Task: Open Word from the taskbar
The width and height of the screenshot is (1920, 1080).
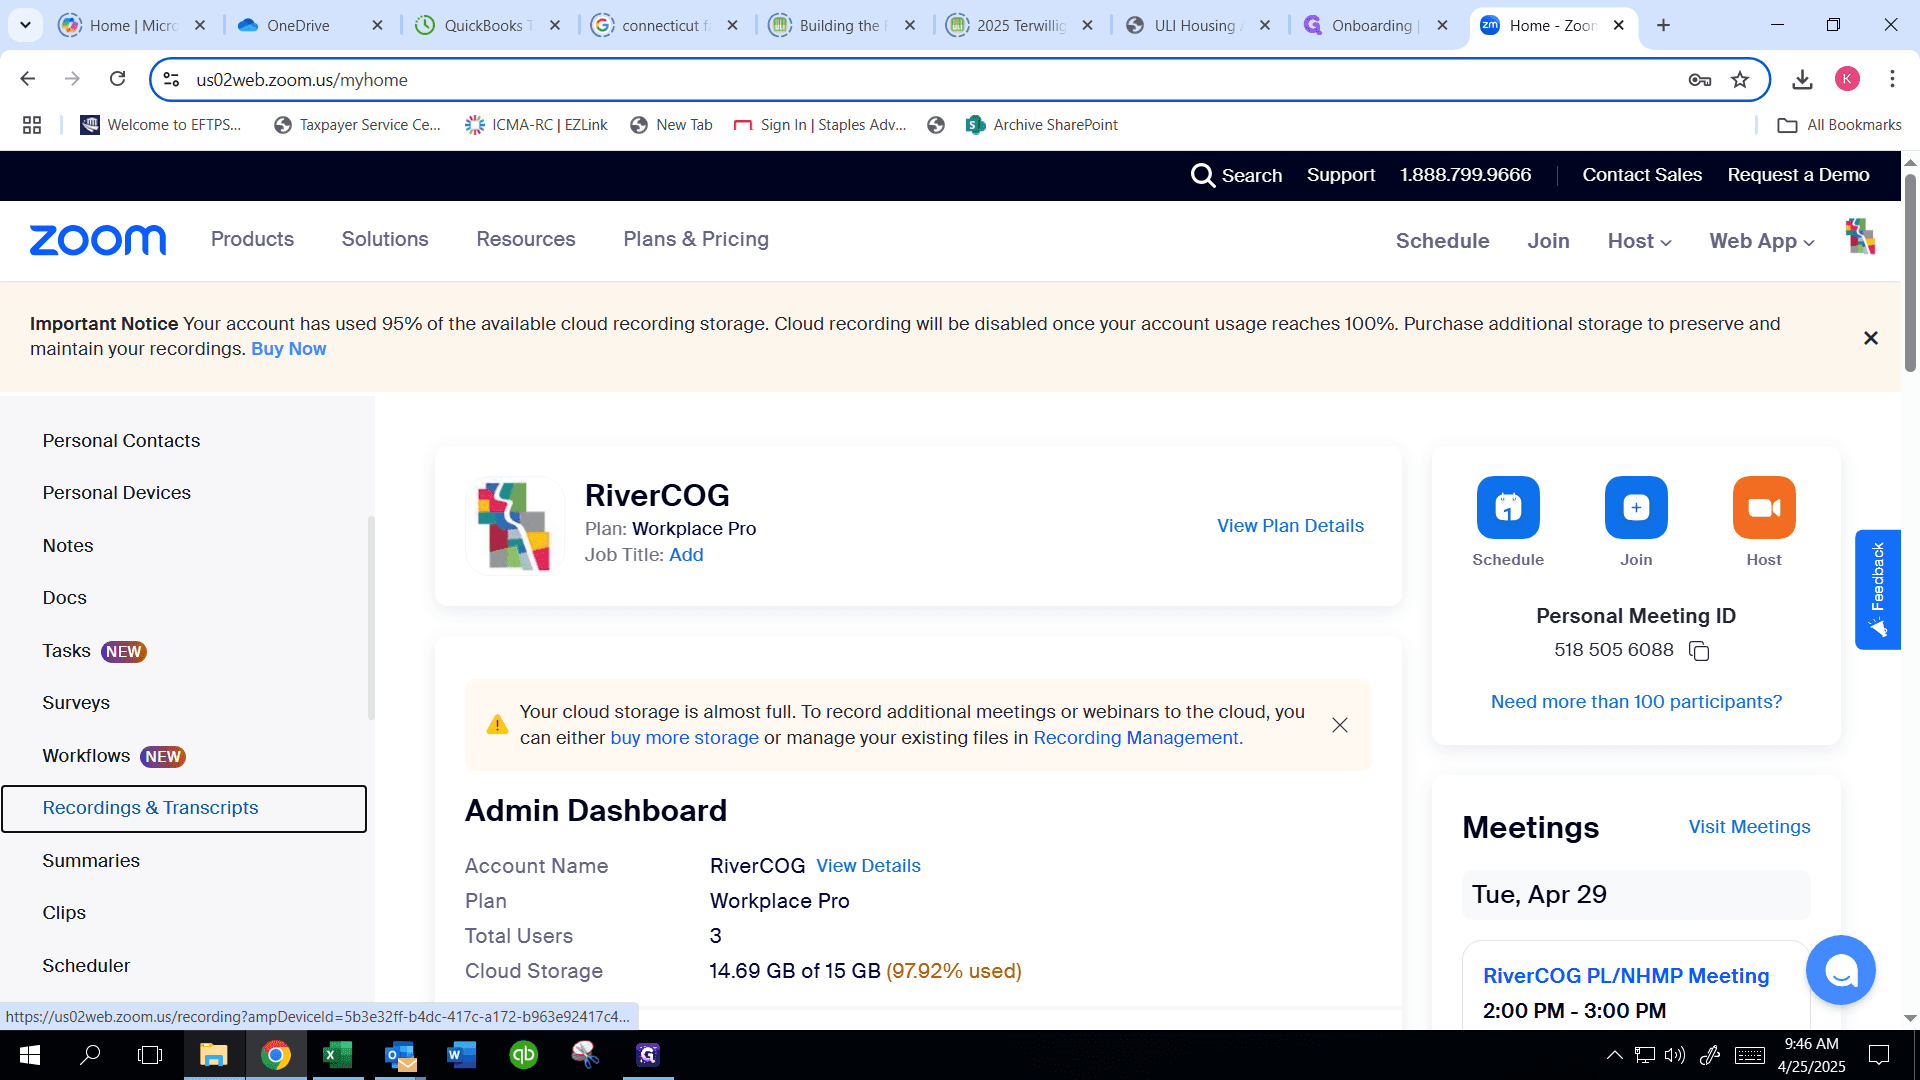Action: 461,1055
